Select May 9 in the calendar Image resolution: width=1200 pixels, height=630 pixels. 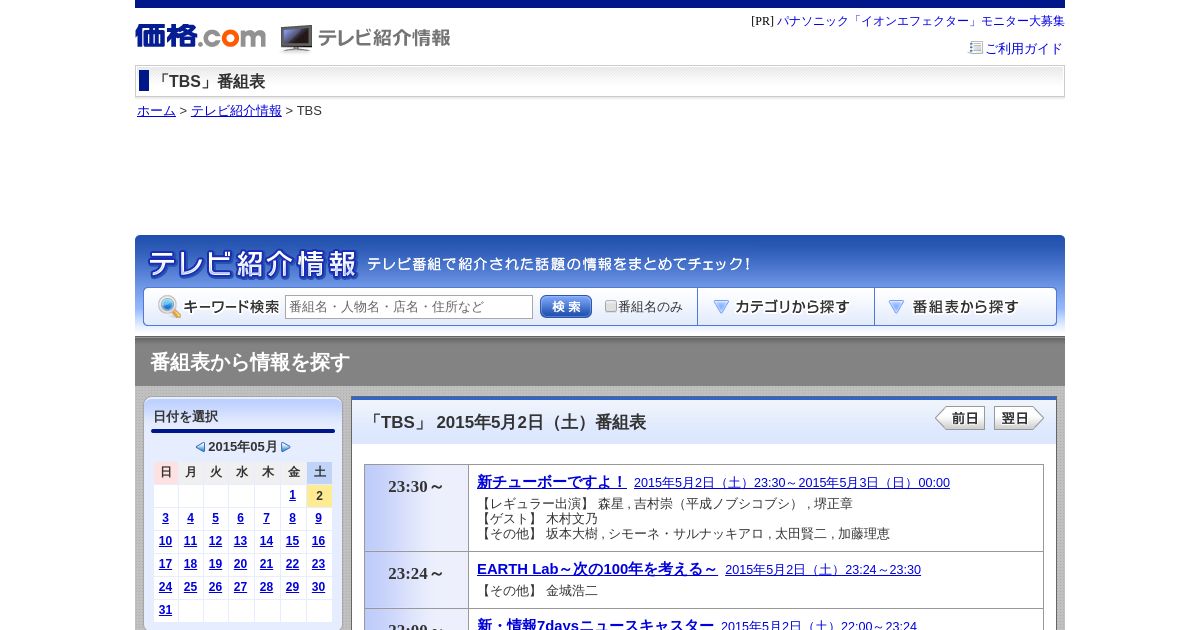[x=319, y=518]
